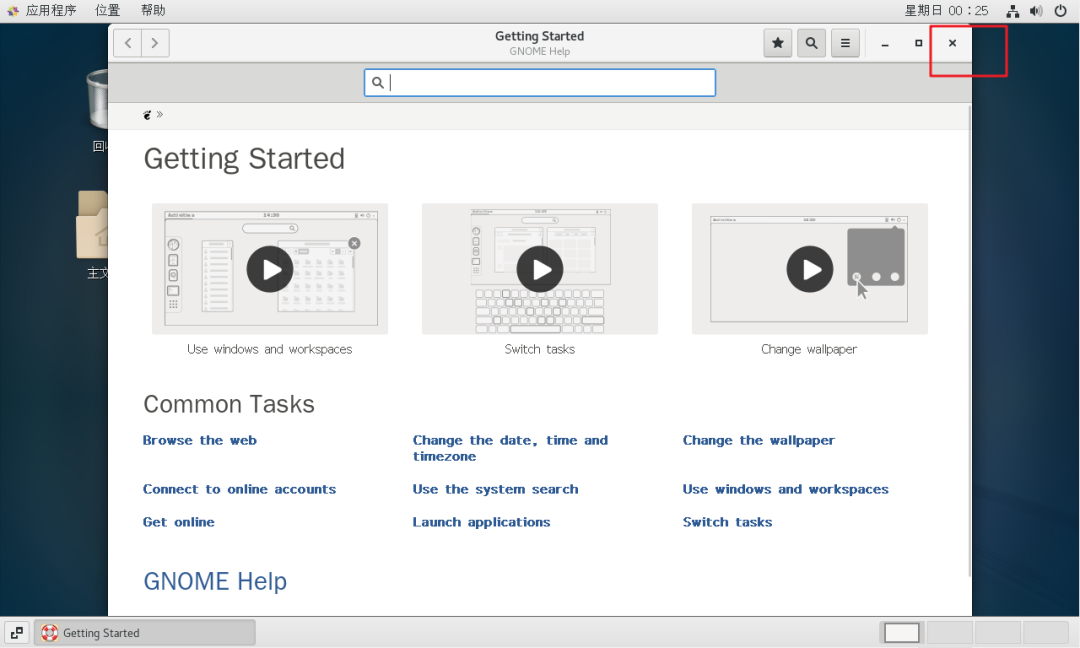Open the GNOME Help heading link
This screenshot has width=1080, height=648.
215,581
